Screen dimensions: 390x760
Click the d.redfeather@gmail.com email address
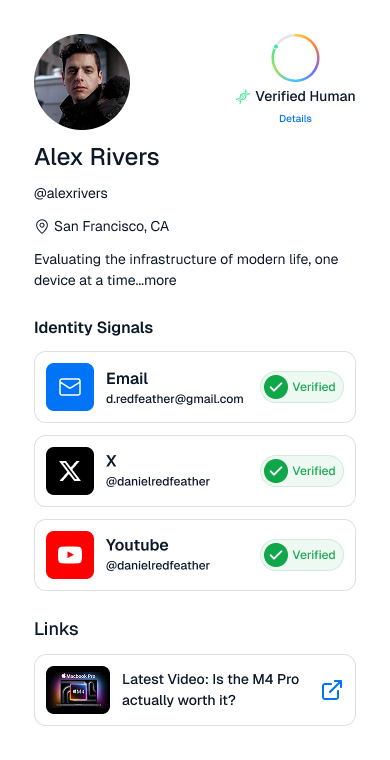pos(174,399)
